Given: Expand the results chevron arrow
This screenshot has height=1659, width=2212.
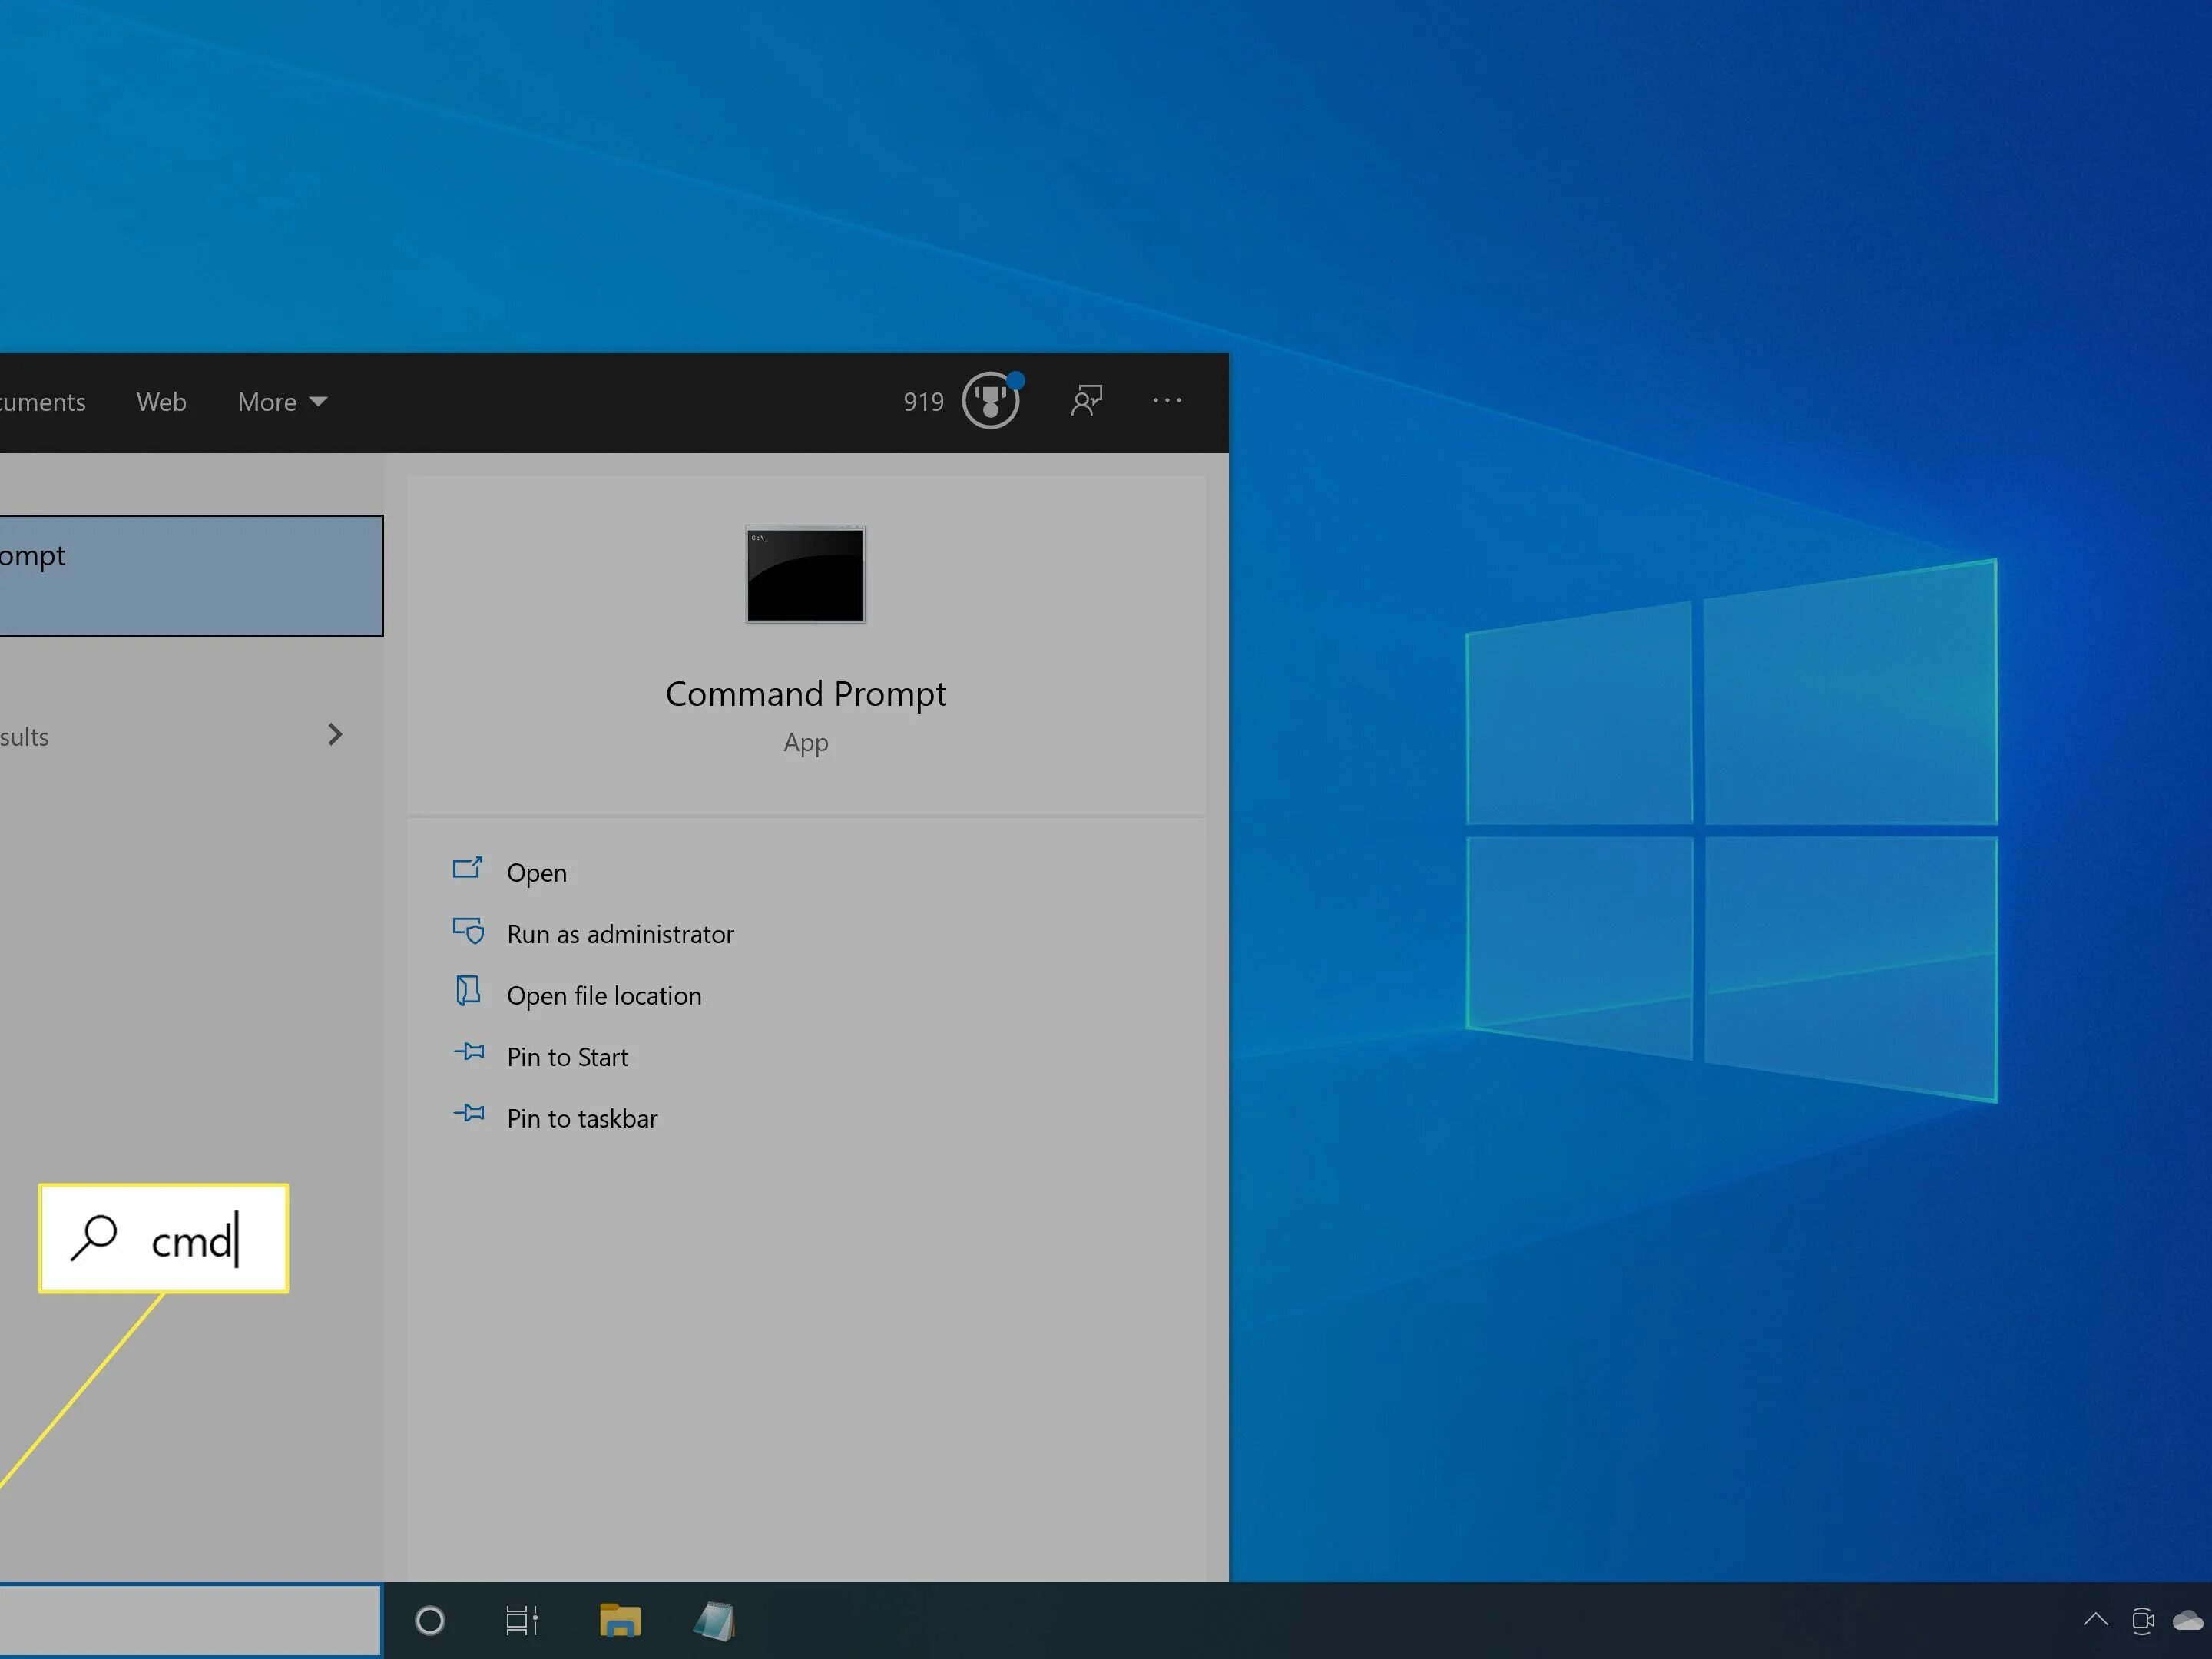Looking at the screenshot, I should (335, 735).
